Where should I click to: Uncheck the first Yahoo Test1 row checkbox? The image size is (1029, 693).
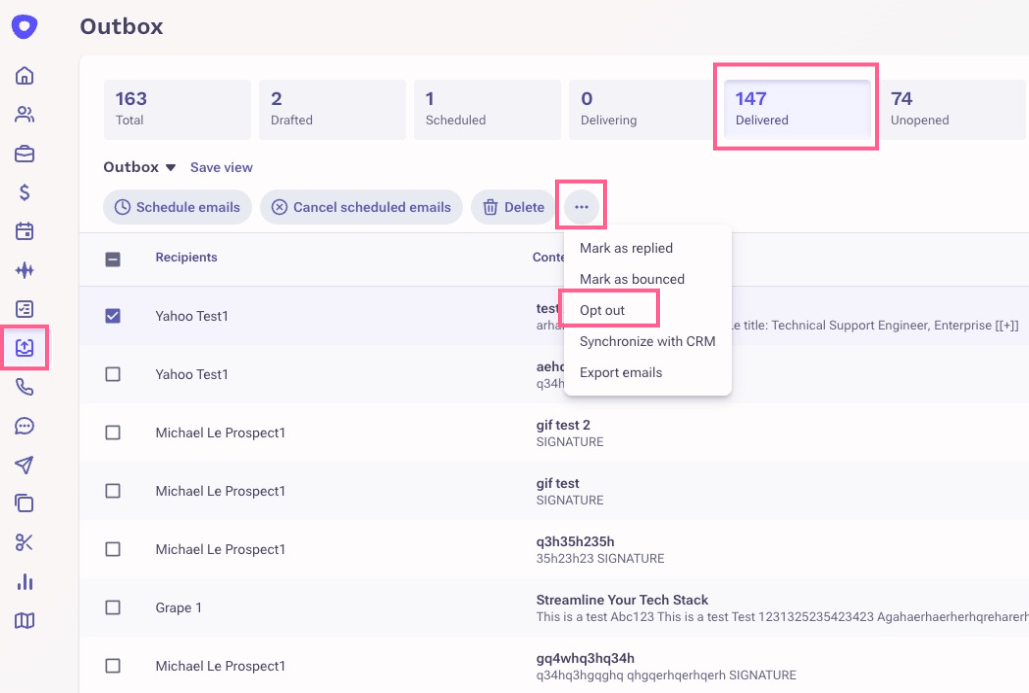[113, 316]
